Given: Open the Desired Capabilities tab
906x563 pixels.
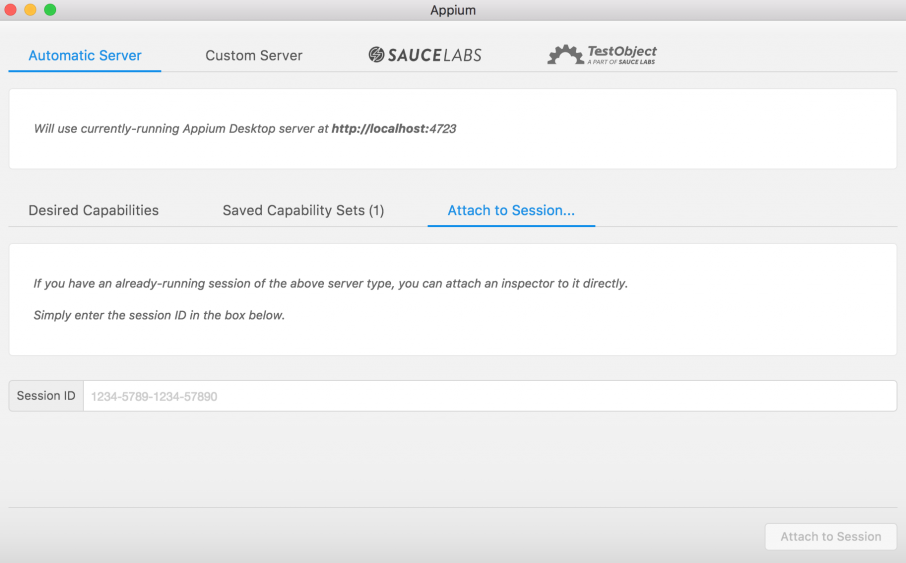Looking at the screenshot, I should 93,210.
